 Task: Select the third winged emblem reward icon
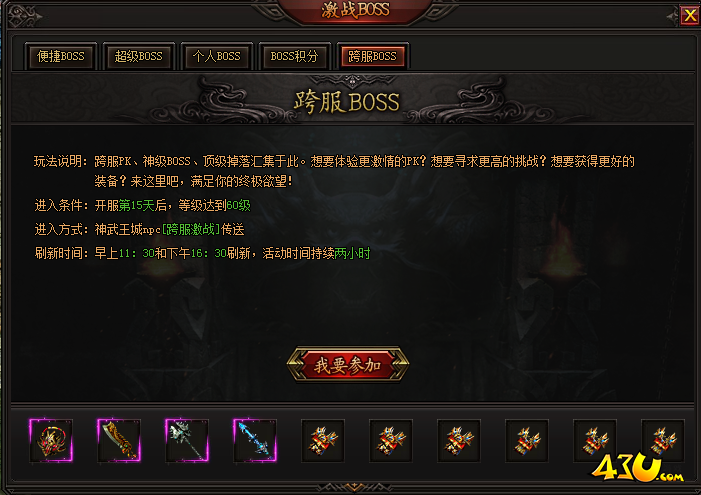point(459,440)
